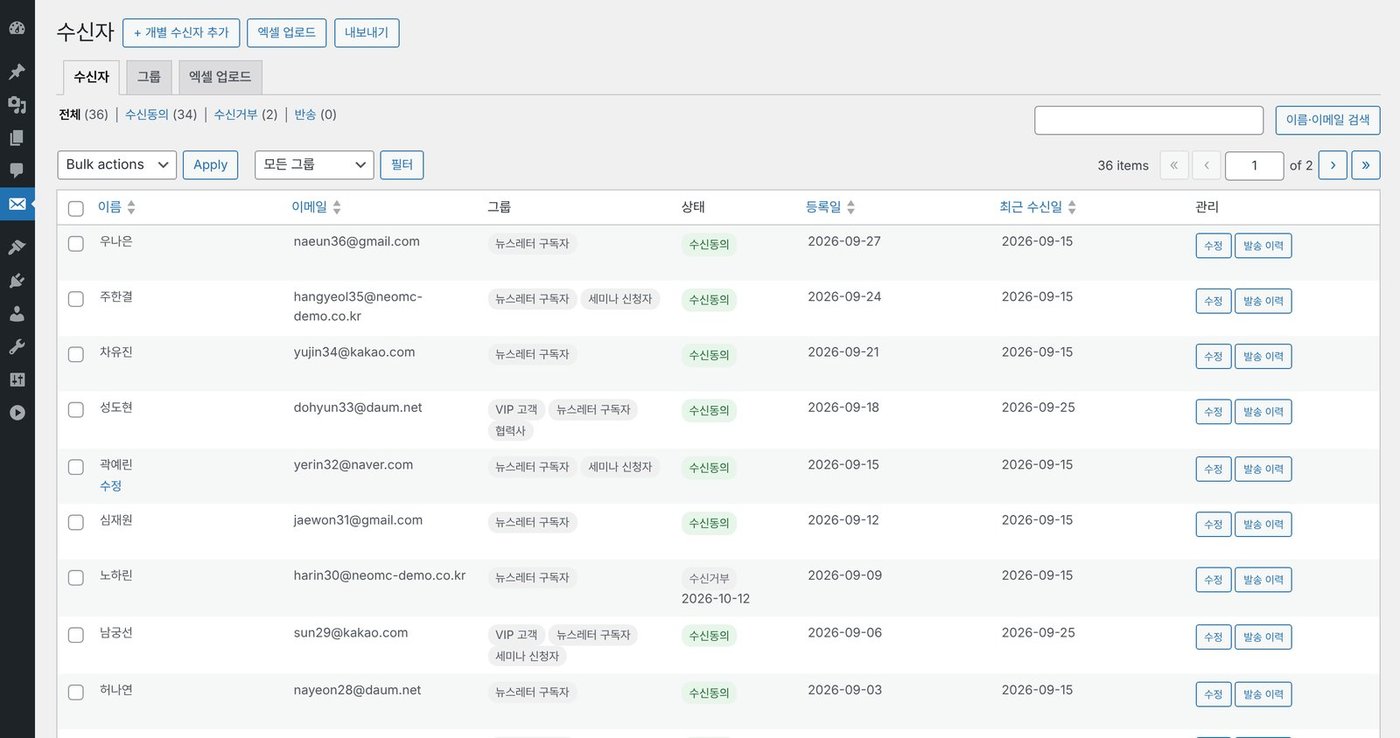Image resolution: width=1400 pixels, height=738 pixels.
Task: Open Appearance via the paintbrush icon
Action: point(17,247)
